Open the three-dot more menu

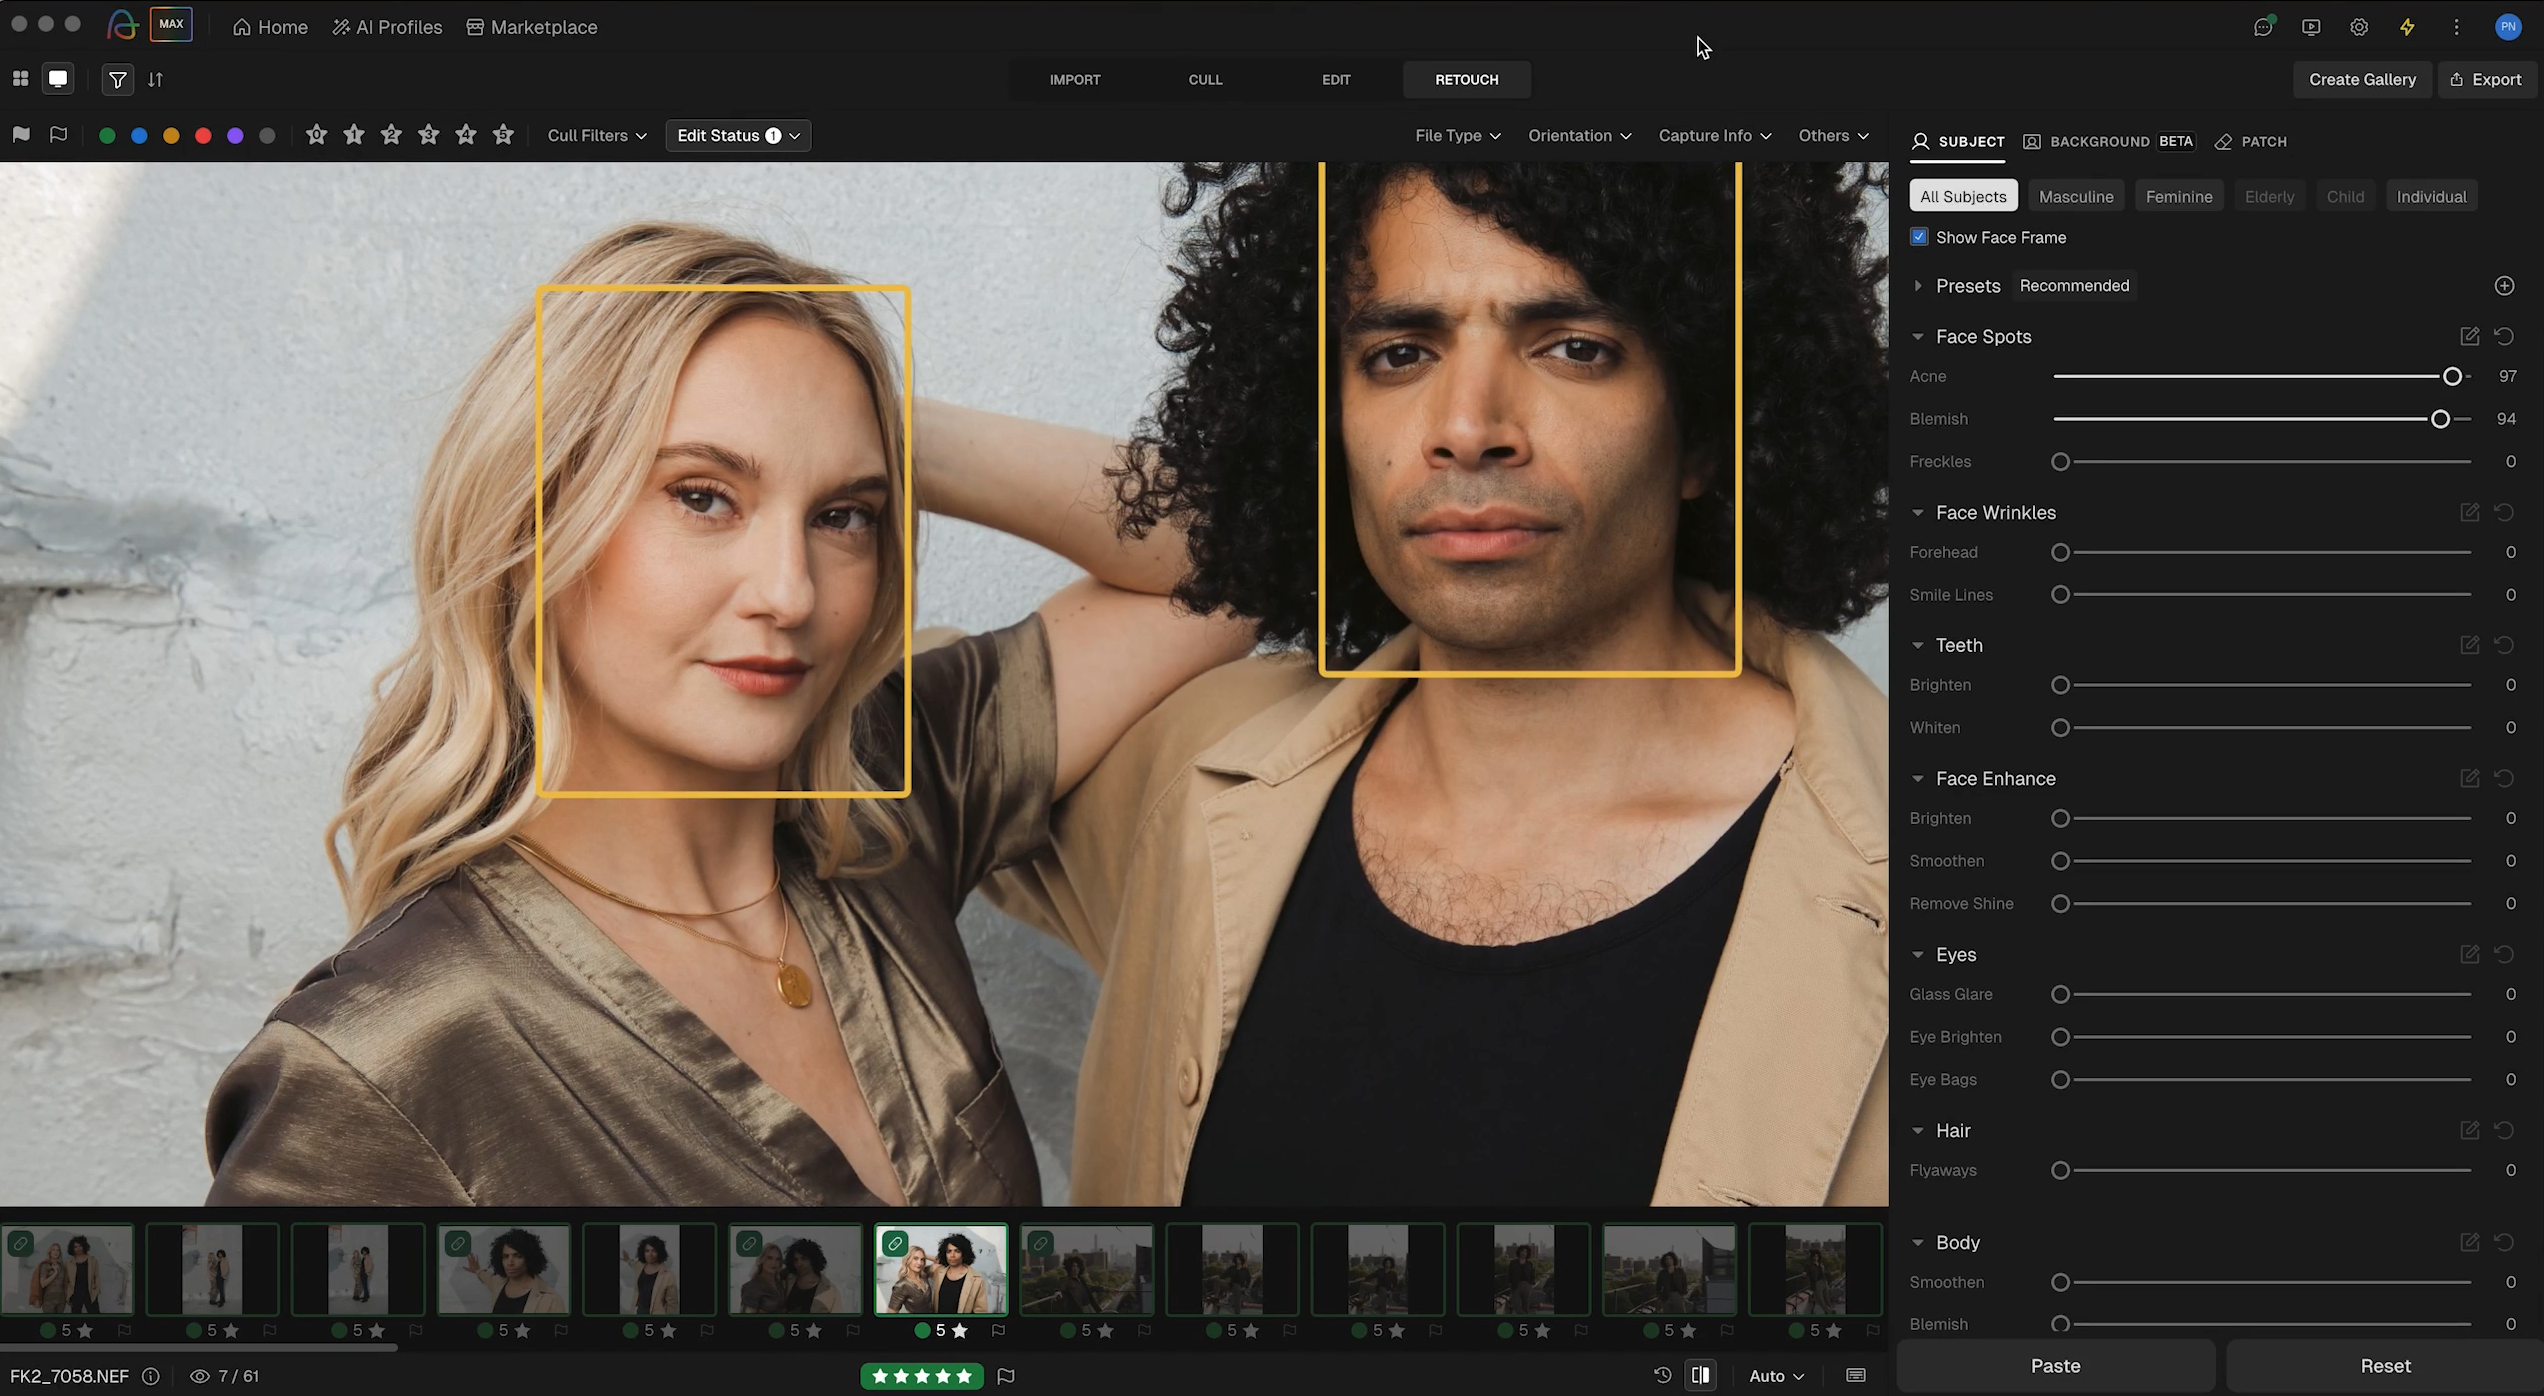[2456, 27]
